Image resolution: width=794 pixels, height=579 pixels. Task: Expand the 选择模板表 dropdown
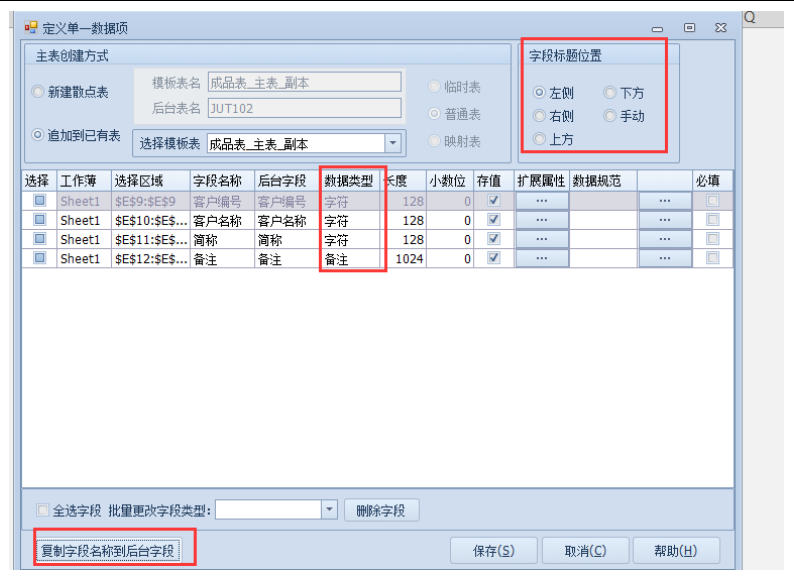click(393, 144)
